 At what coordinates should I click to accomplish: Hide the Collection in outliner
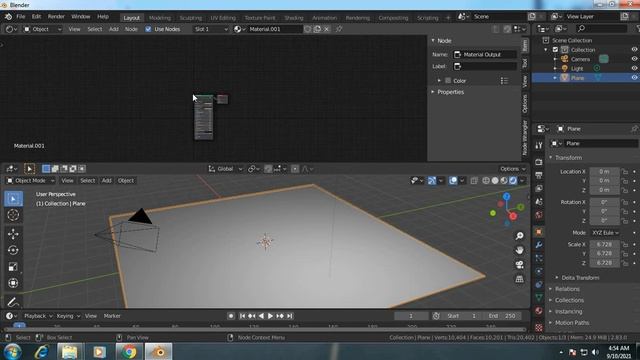click(x=634, y=49)
